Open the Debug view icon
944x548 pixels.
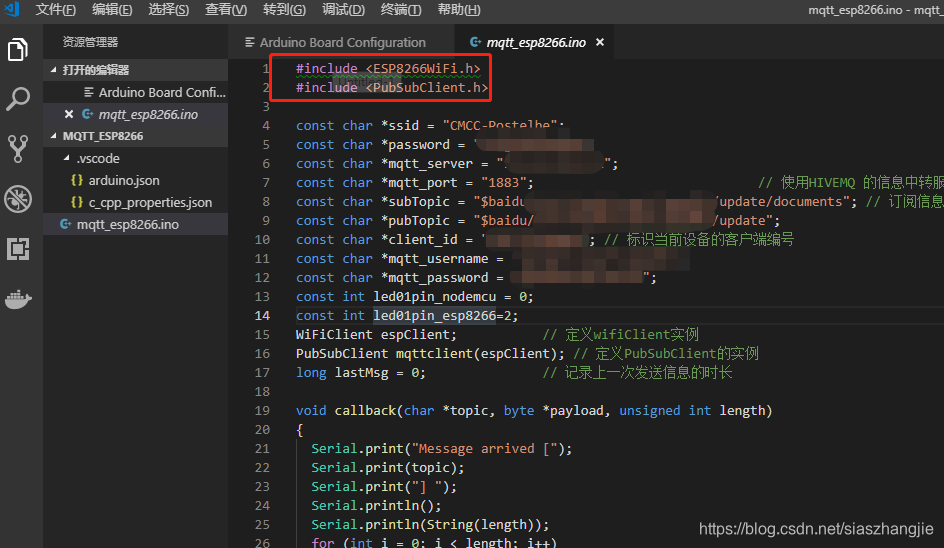[18, 199]
